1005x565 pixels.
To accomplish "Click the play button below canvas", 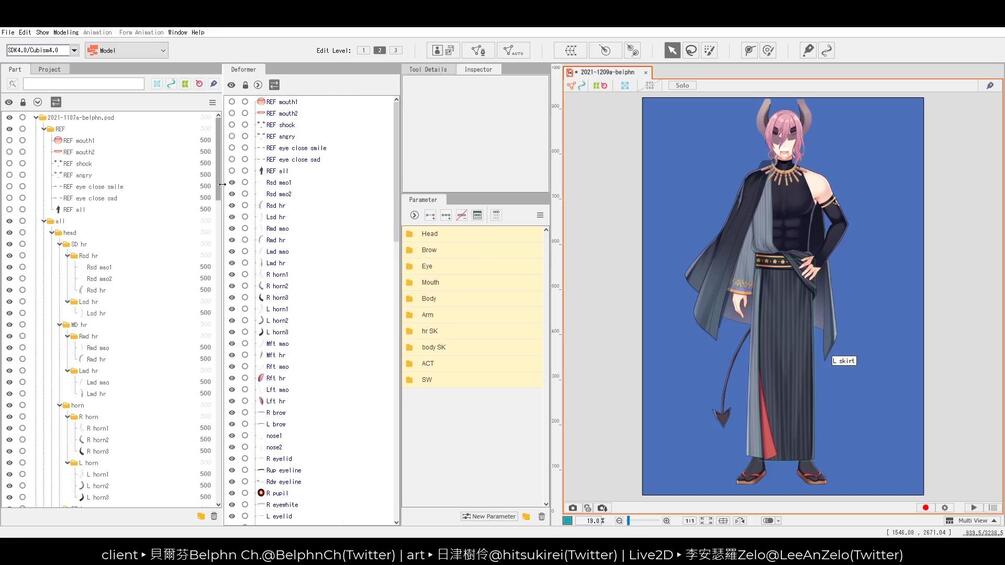I will (x=974, y=507).
